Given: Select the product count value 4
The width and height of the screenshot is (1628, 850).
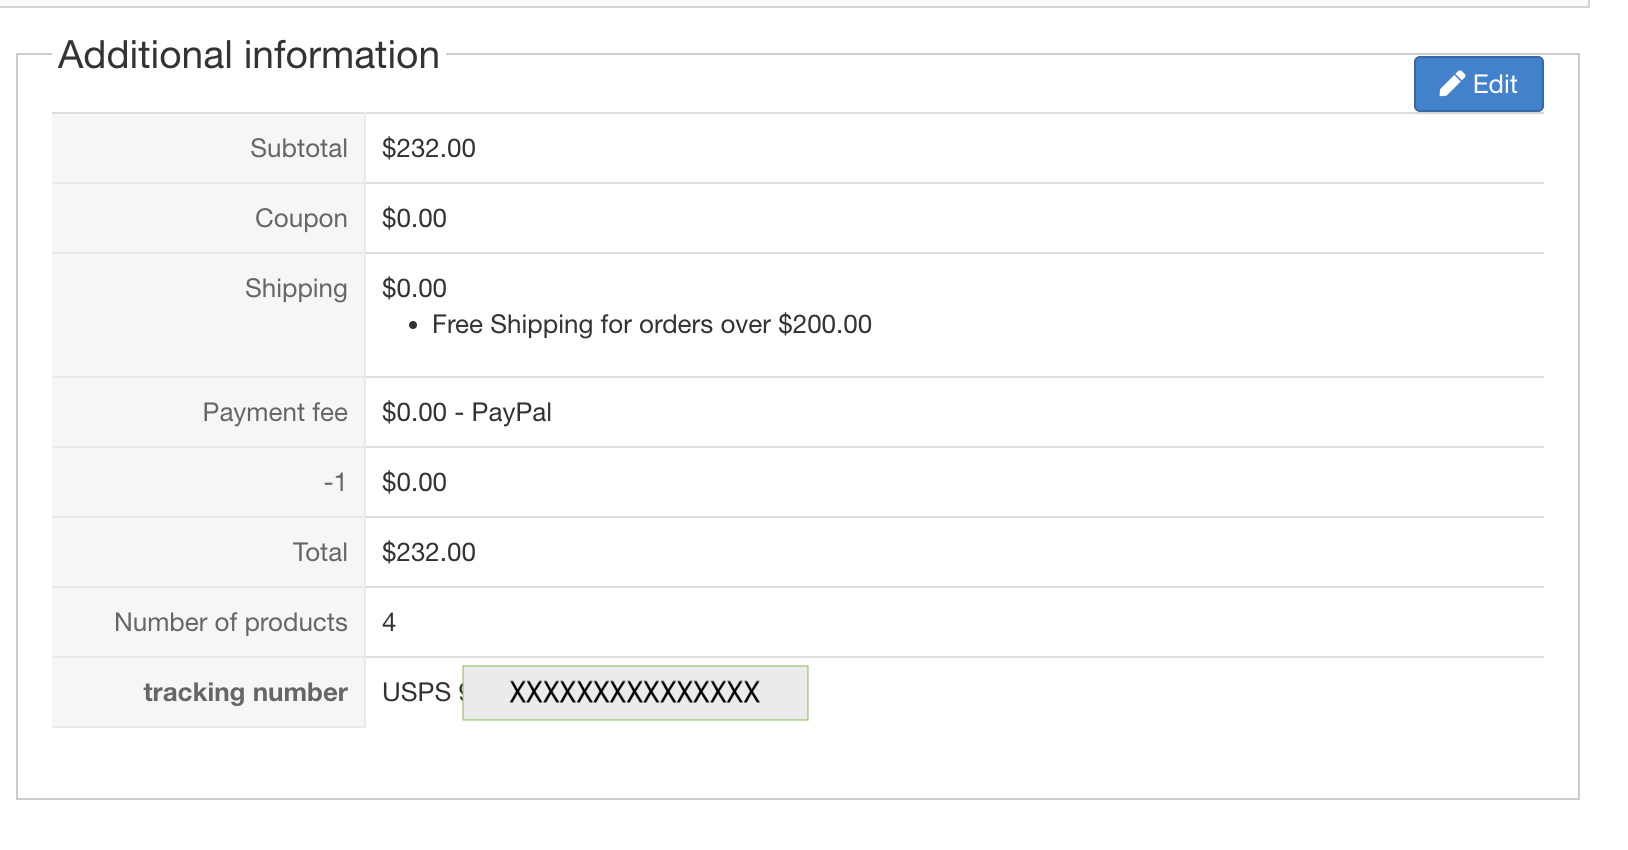Looking at the screenshot, I should tap(389, 622).
